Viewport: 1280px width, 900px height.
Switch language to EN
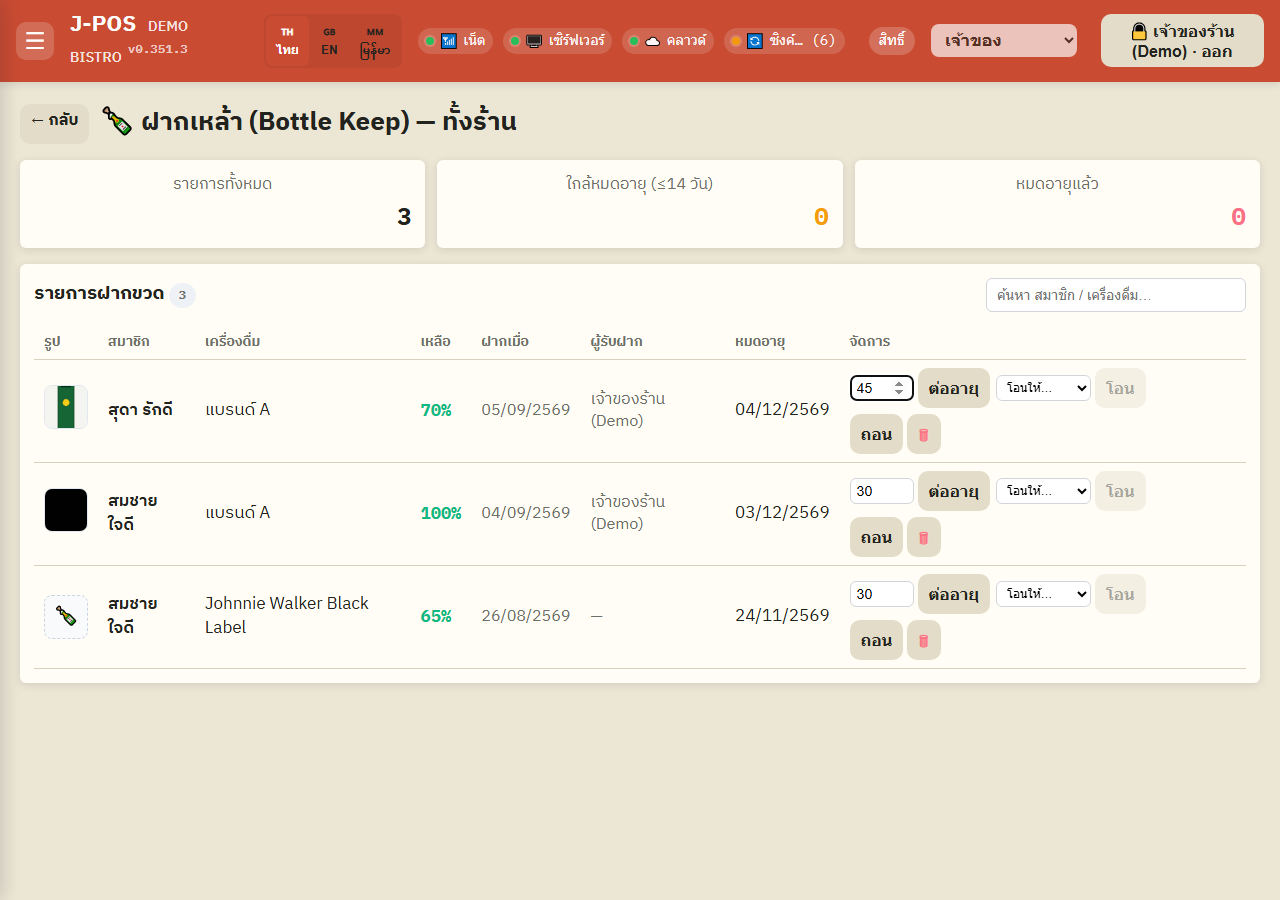pos(329,41)
